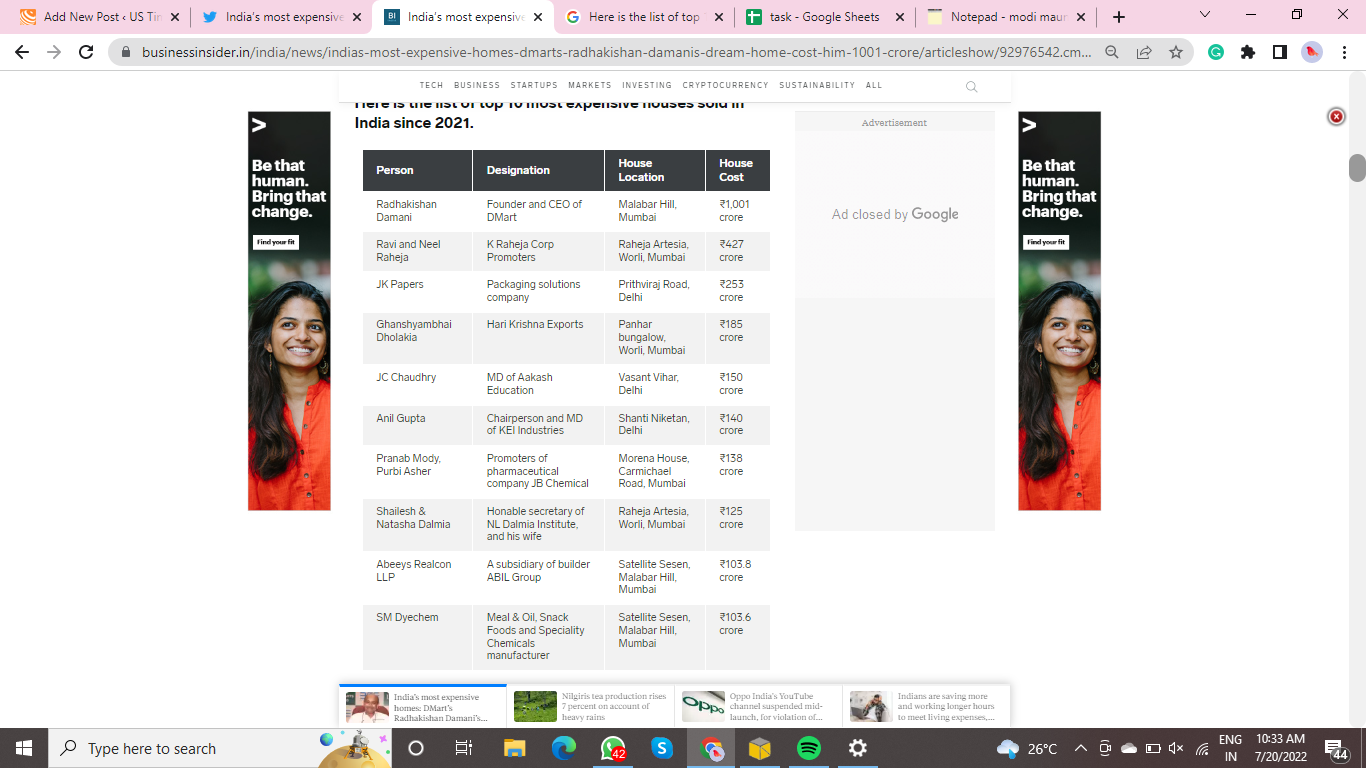Click the Find your fit button in left ad
Image resolution: width=1366 pixels, height=768 pixels.
[x=276, y=242]
